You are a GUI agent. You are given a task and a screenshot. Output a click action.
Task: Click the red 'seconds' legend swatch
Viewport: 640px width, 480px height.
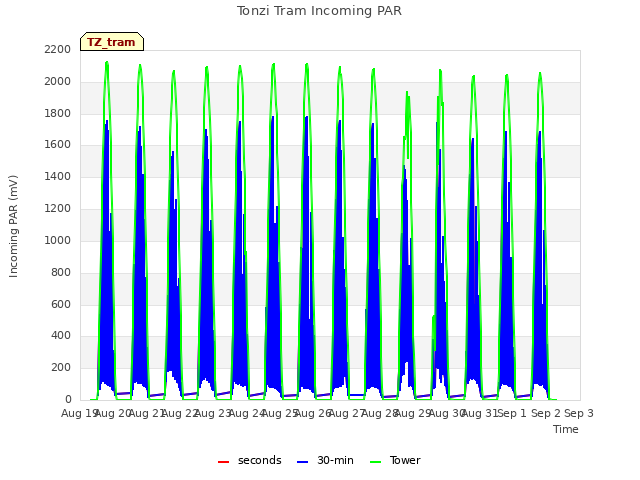click(x=223, y=462)
